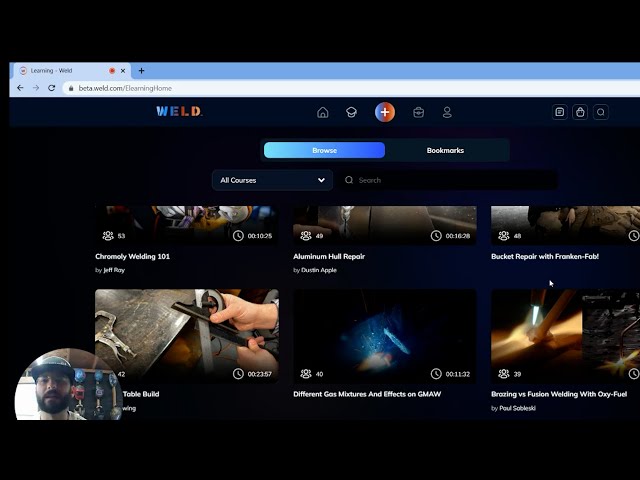Click the round plus create button
Viewport: 640px width, 480px height.
tap(385, 112)
